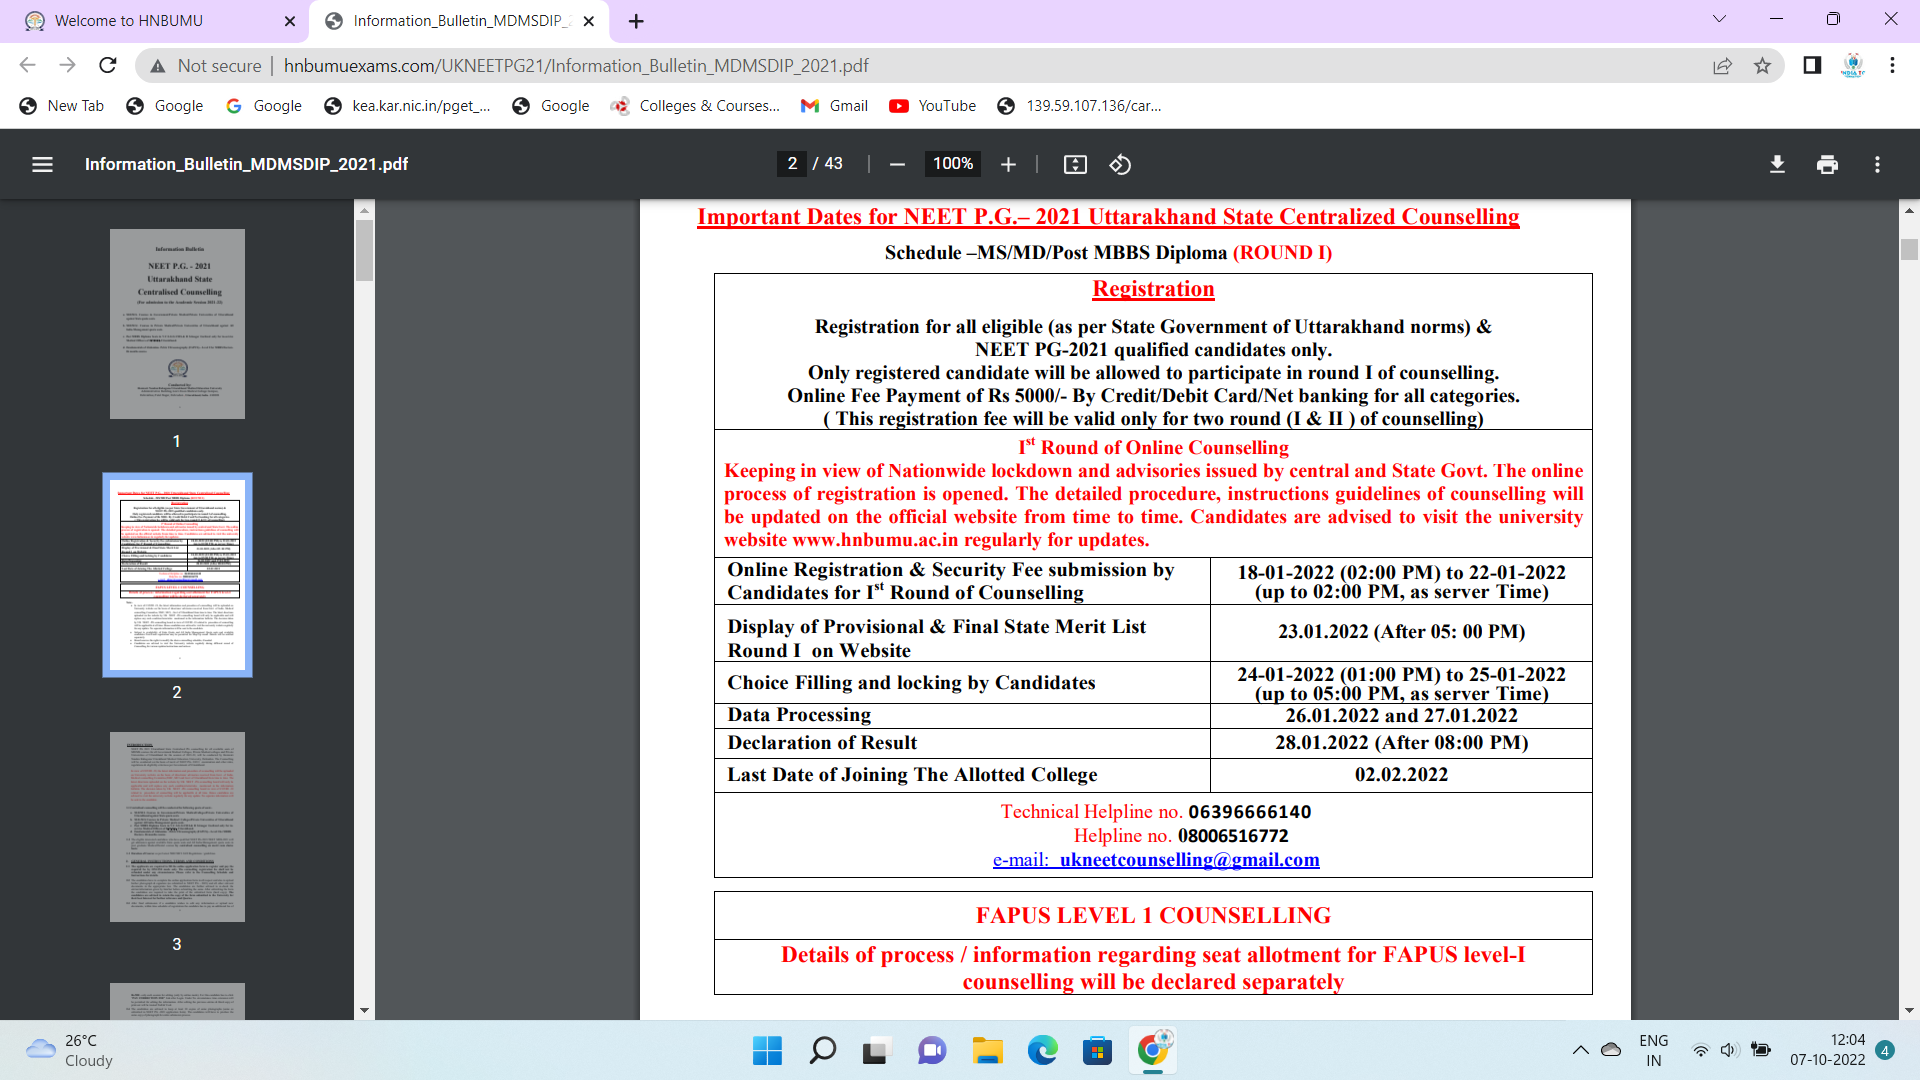Click OneDrive cloud tray icon
1920x1080 pixels.
tap(1611, 1050)
